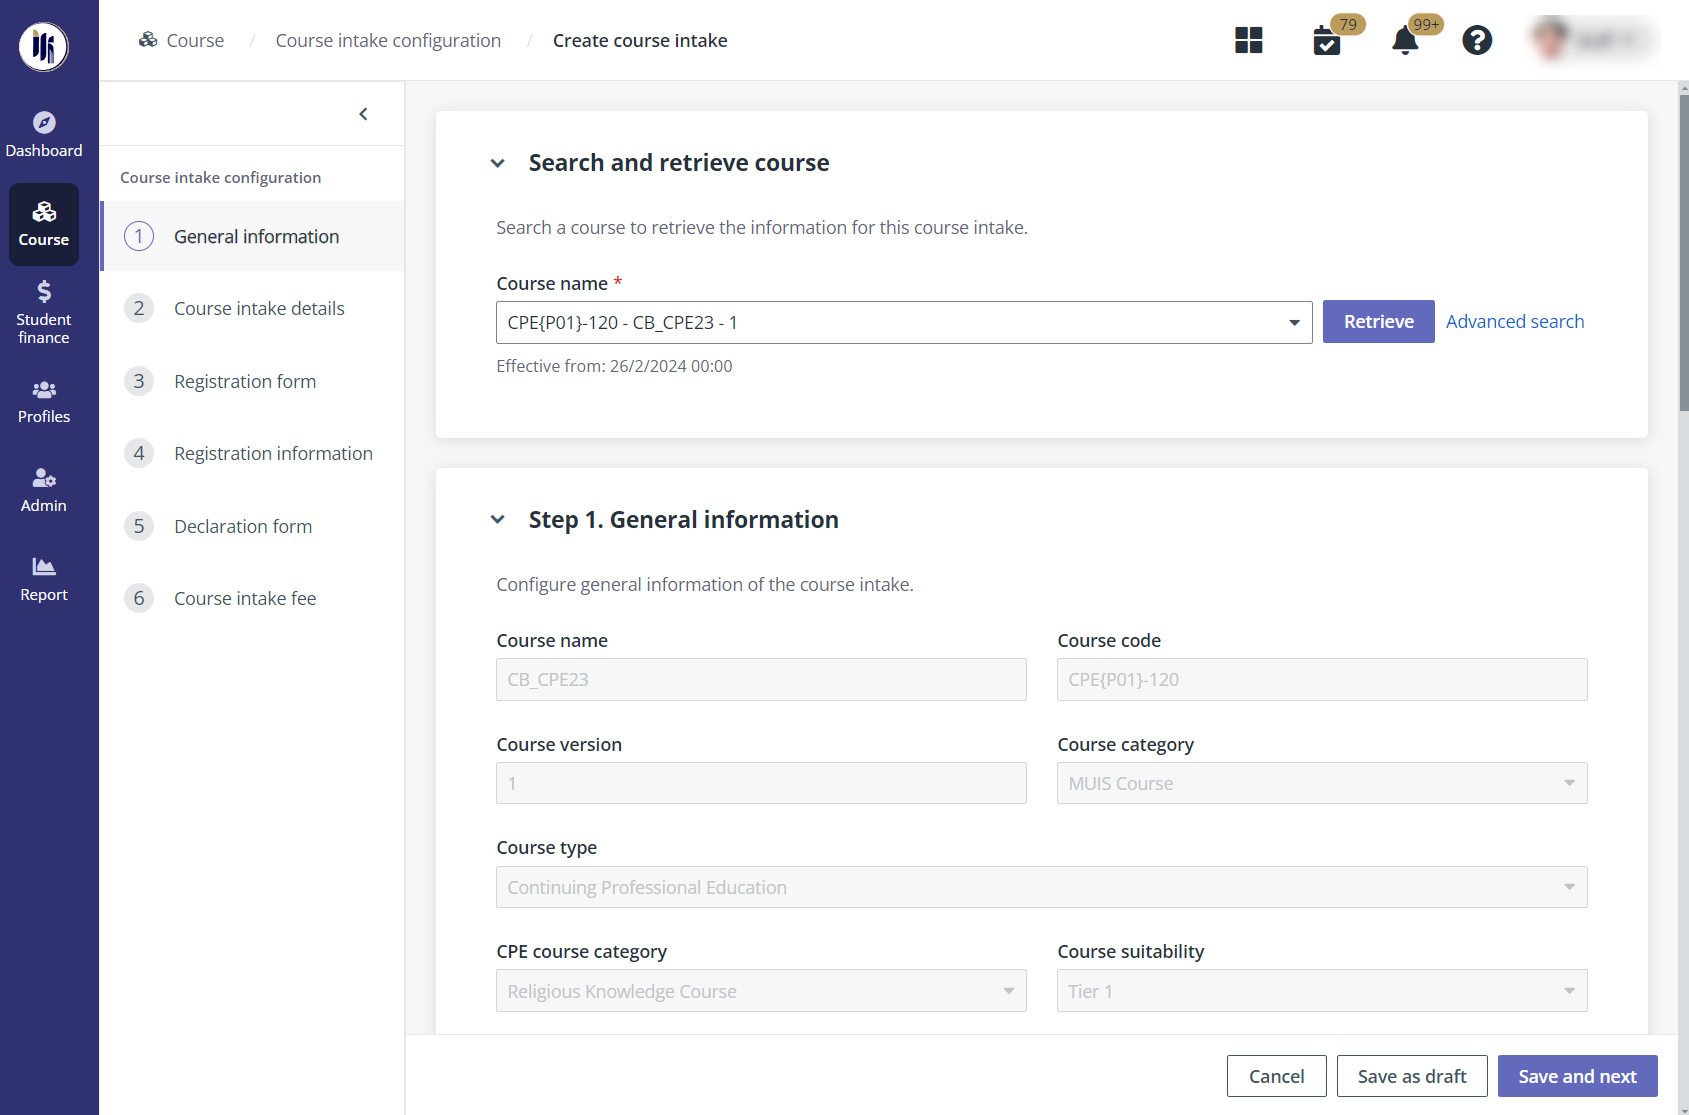Click step number 2 circle
The width and height of the screenshot is (1689, 1115).
pos(139,308)
